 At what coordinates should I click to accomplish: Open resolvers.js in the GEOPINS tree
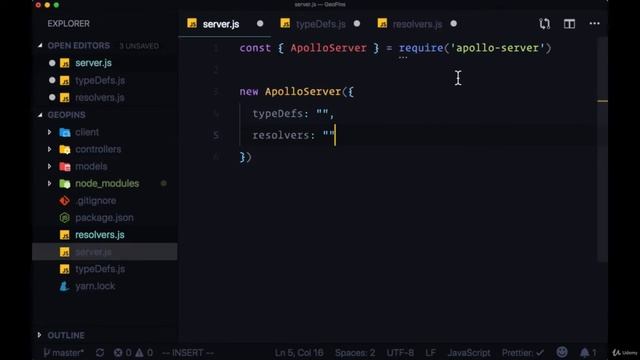pyautogui.click(x=100, y=235)
